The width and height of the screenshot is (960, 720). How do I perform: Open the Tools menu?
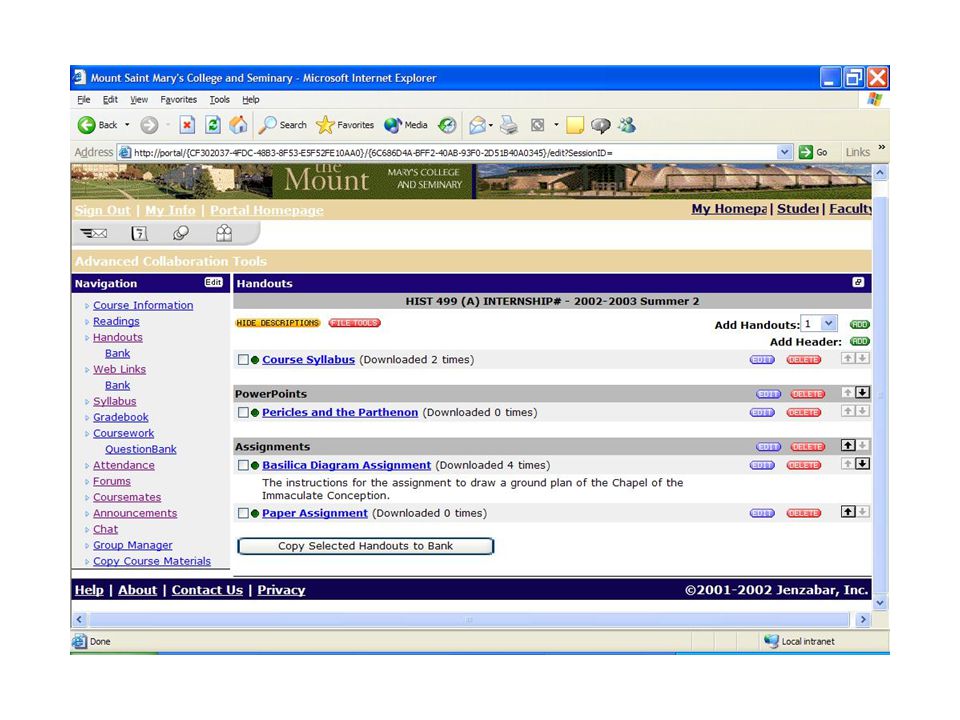pyautogui.click(x=219, y=99)
